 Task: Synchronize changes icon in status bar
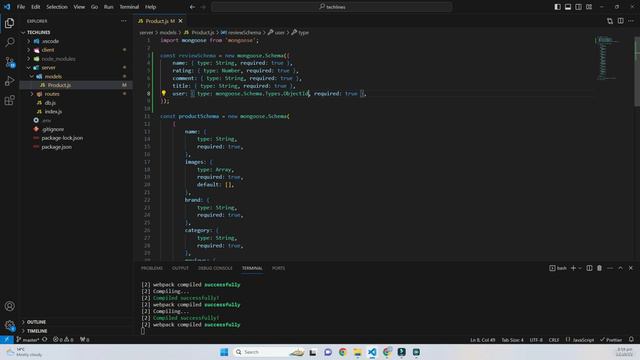click(44, 340)
